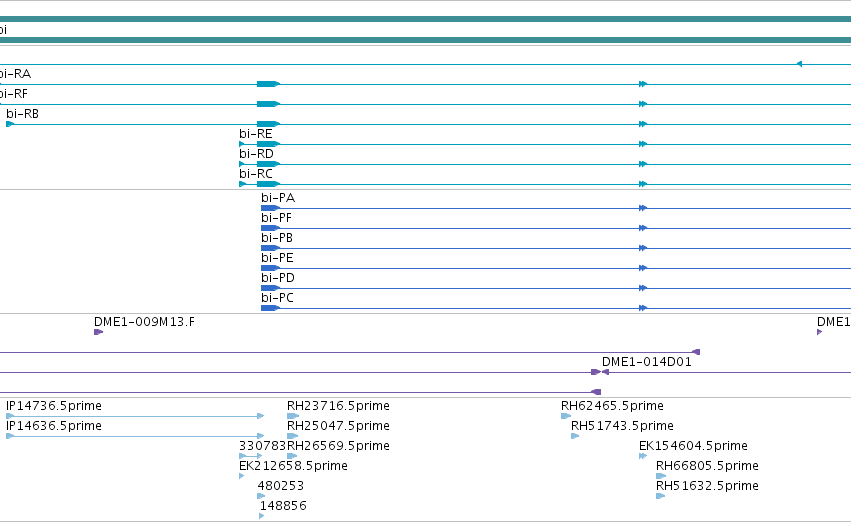Click the bi-RC transcript label

tap(256, 174)
